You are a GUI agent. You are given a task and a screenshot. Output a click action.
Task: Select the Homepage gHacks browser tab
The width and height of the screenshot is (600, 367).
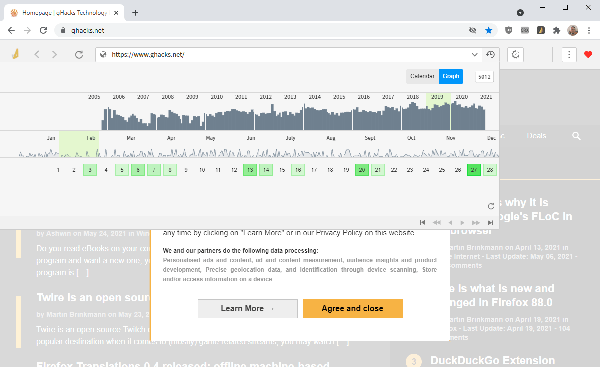point(64,13)
